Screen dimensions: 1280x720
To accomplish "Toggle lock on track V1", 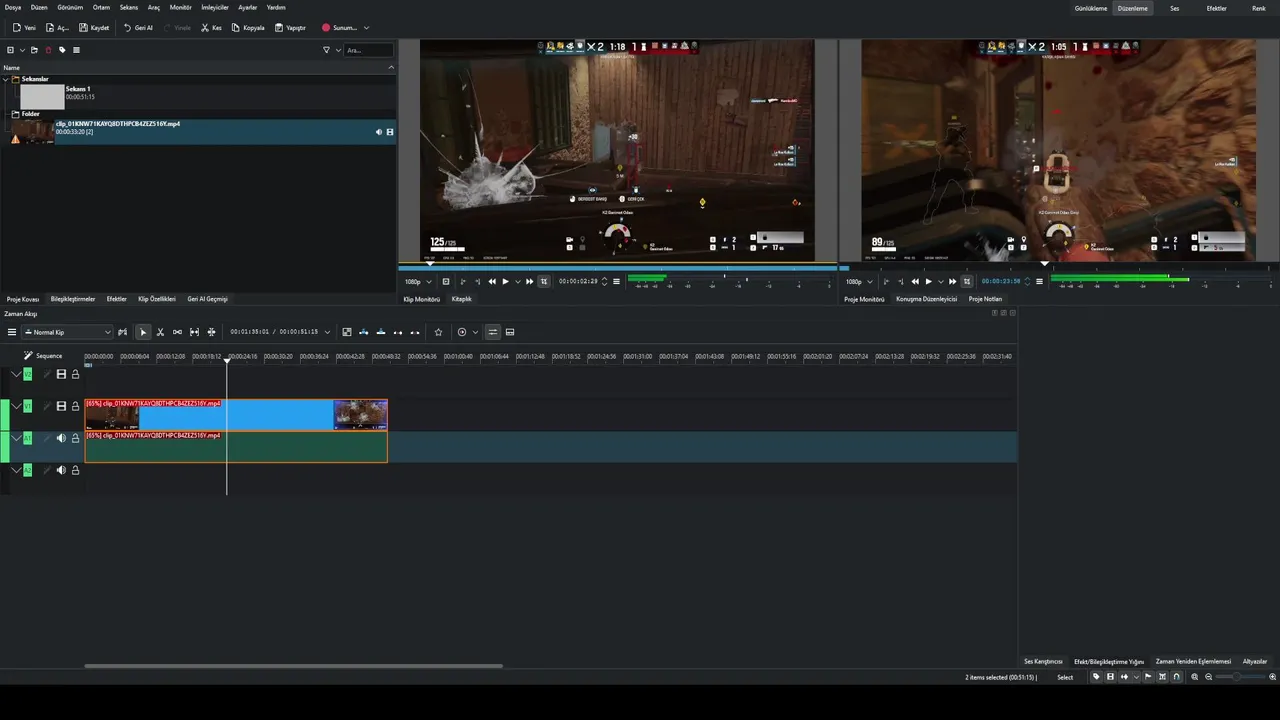I will tap(75, 406).
